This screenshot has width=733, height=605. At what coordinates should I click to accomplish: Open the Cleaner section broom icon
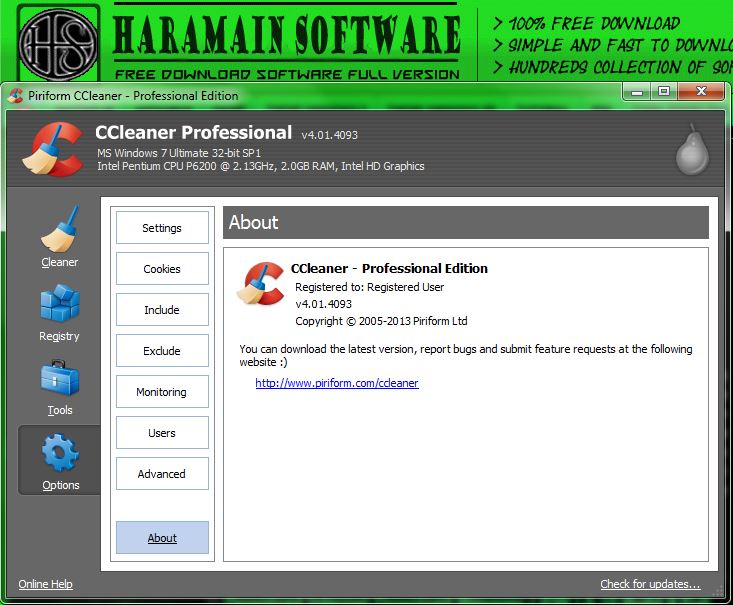click(x=60, y=230)
